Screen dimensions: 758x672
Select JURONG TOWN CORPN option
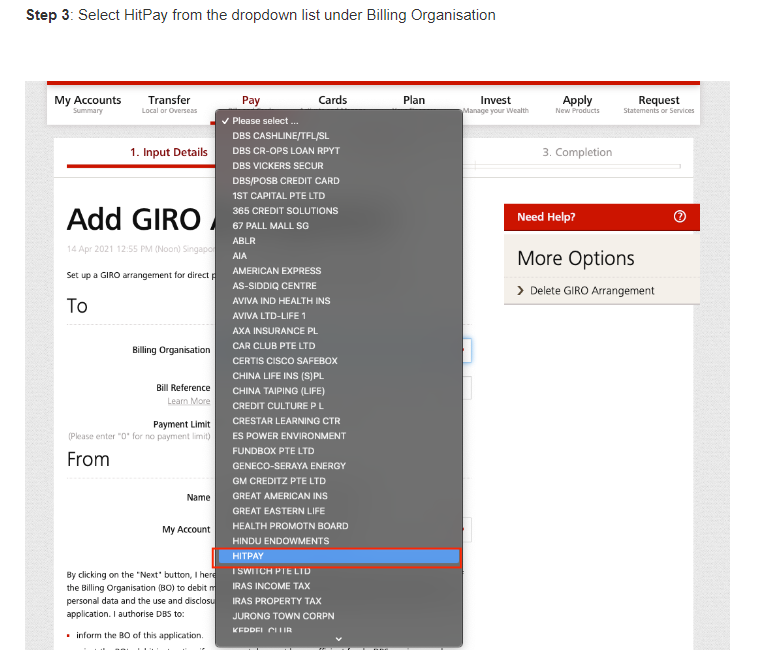[339, 616]
